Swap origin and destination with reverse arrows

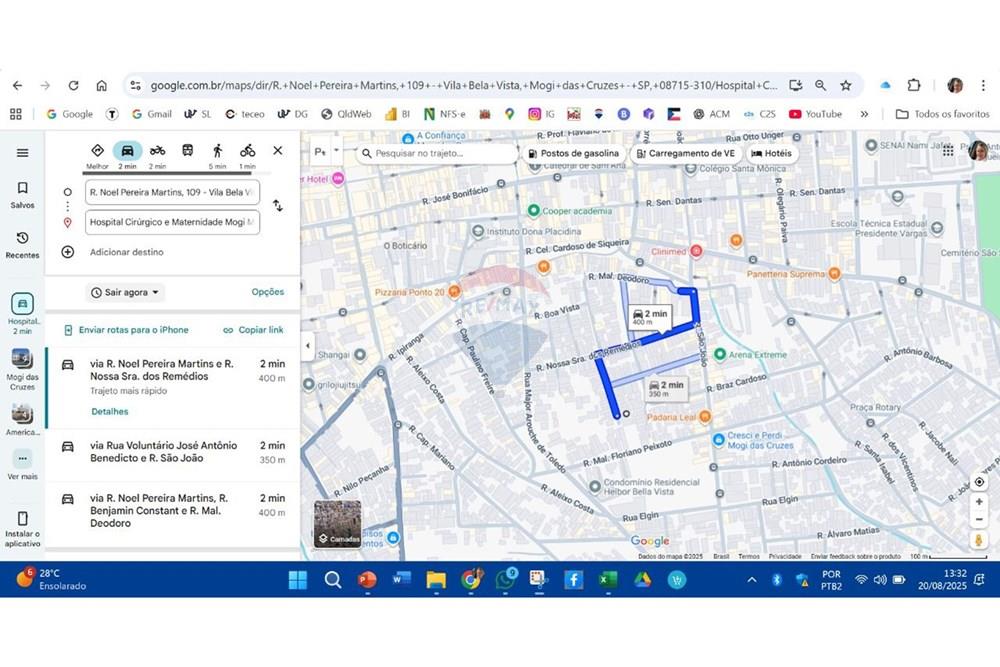(x=277, y=206)
